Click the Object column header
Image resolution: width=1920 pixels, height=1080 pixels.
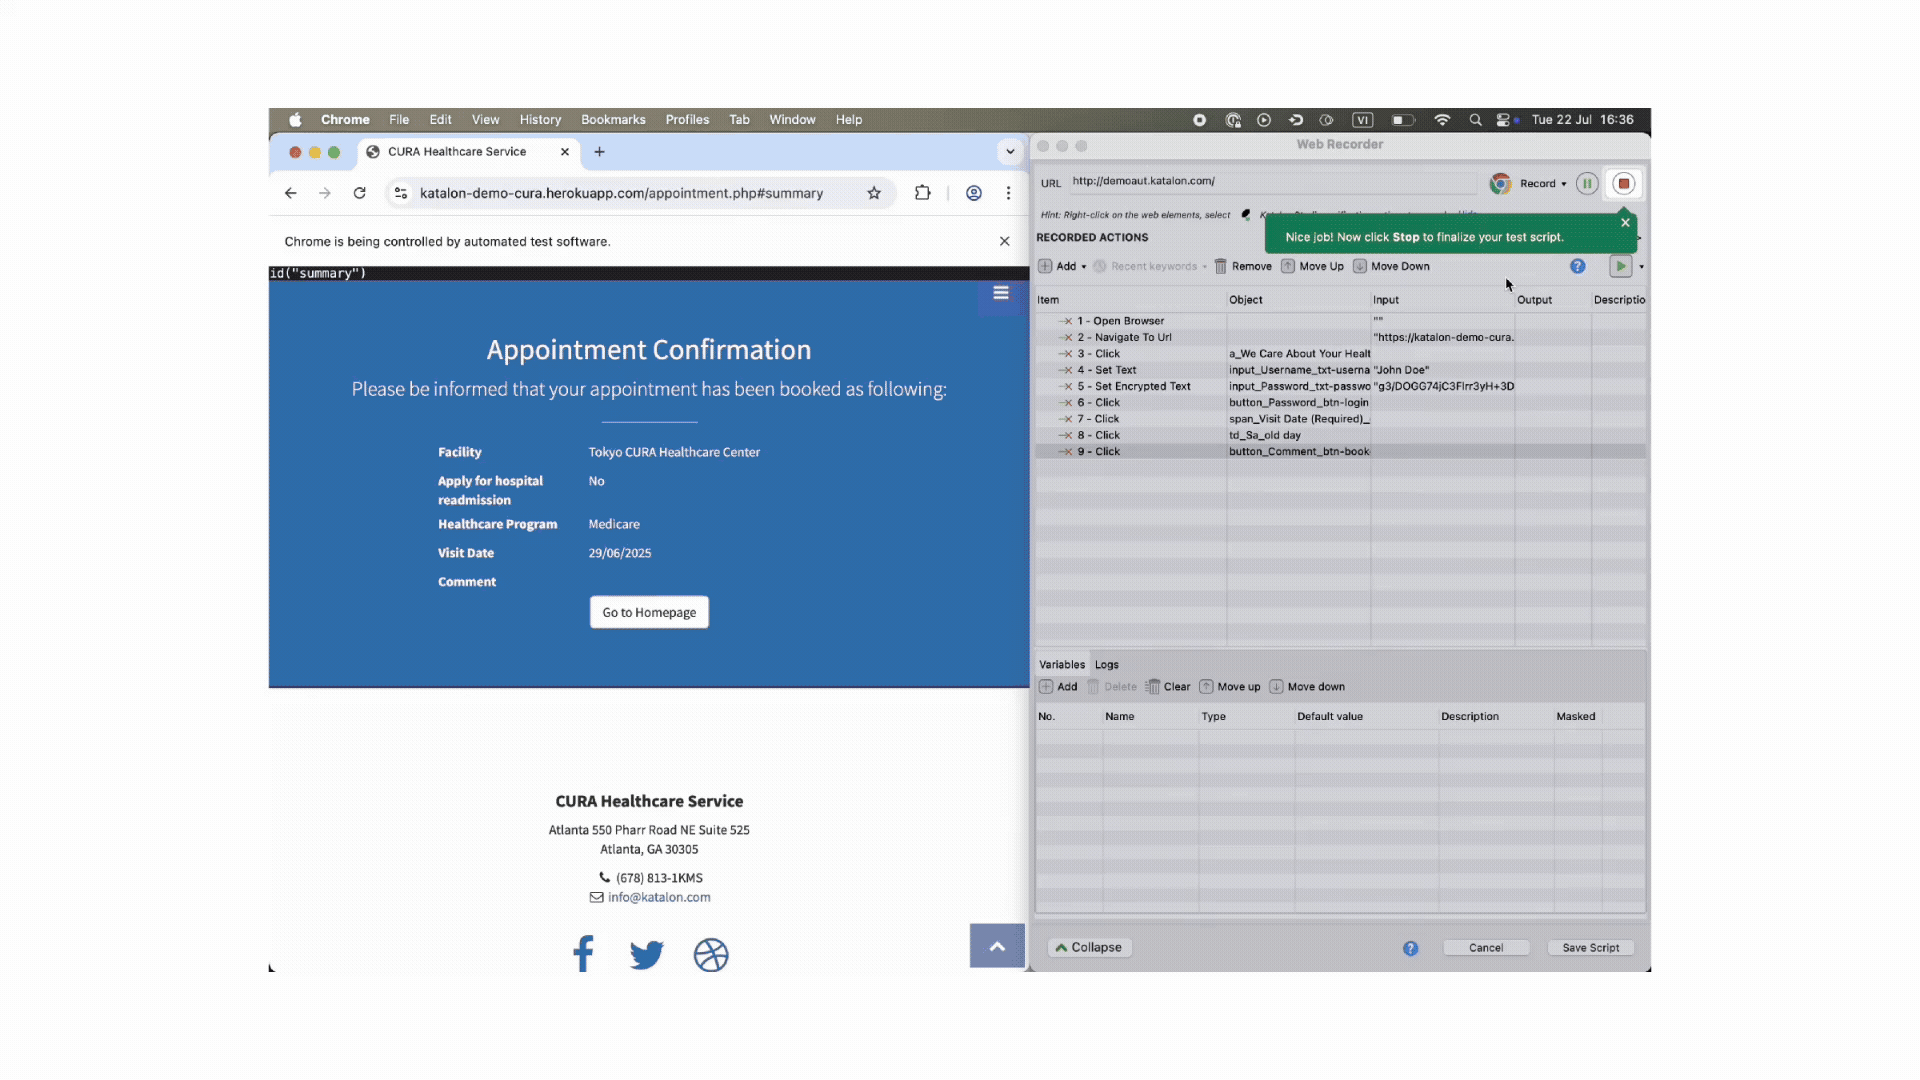pyautogui.click(x=1298, y=300)
